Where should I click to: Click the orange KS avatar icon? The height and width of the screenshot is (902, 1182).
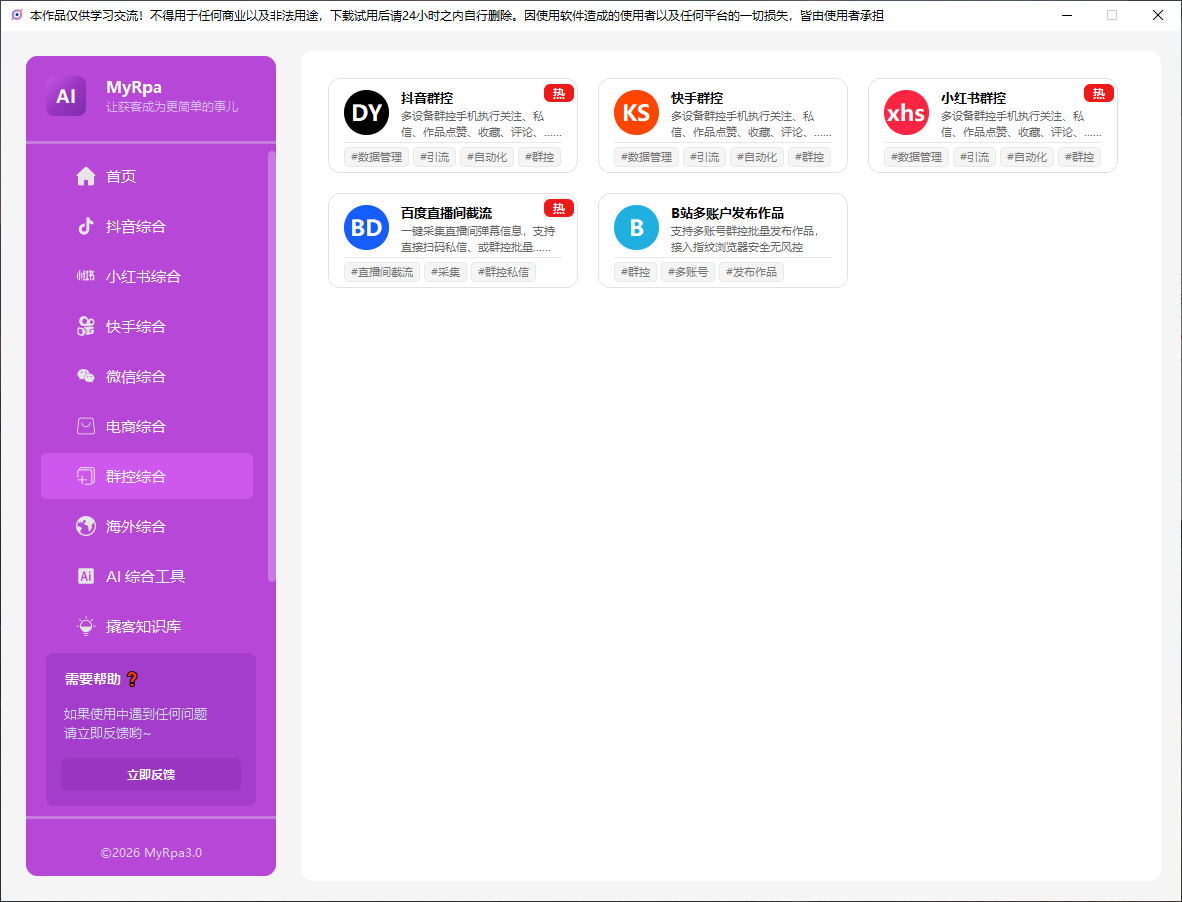636,112
